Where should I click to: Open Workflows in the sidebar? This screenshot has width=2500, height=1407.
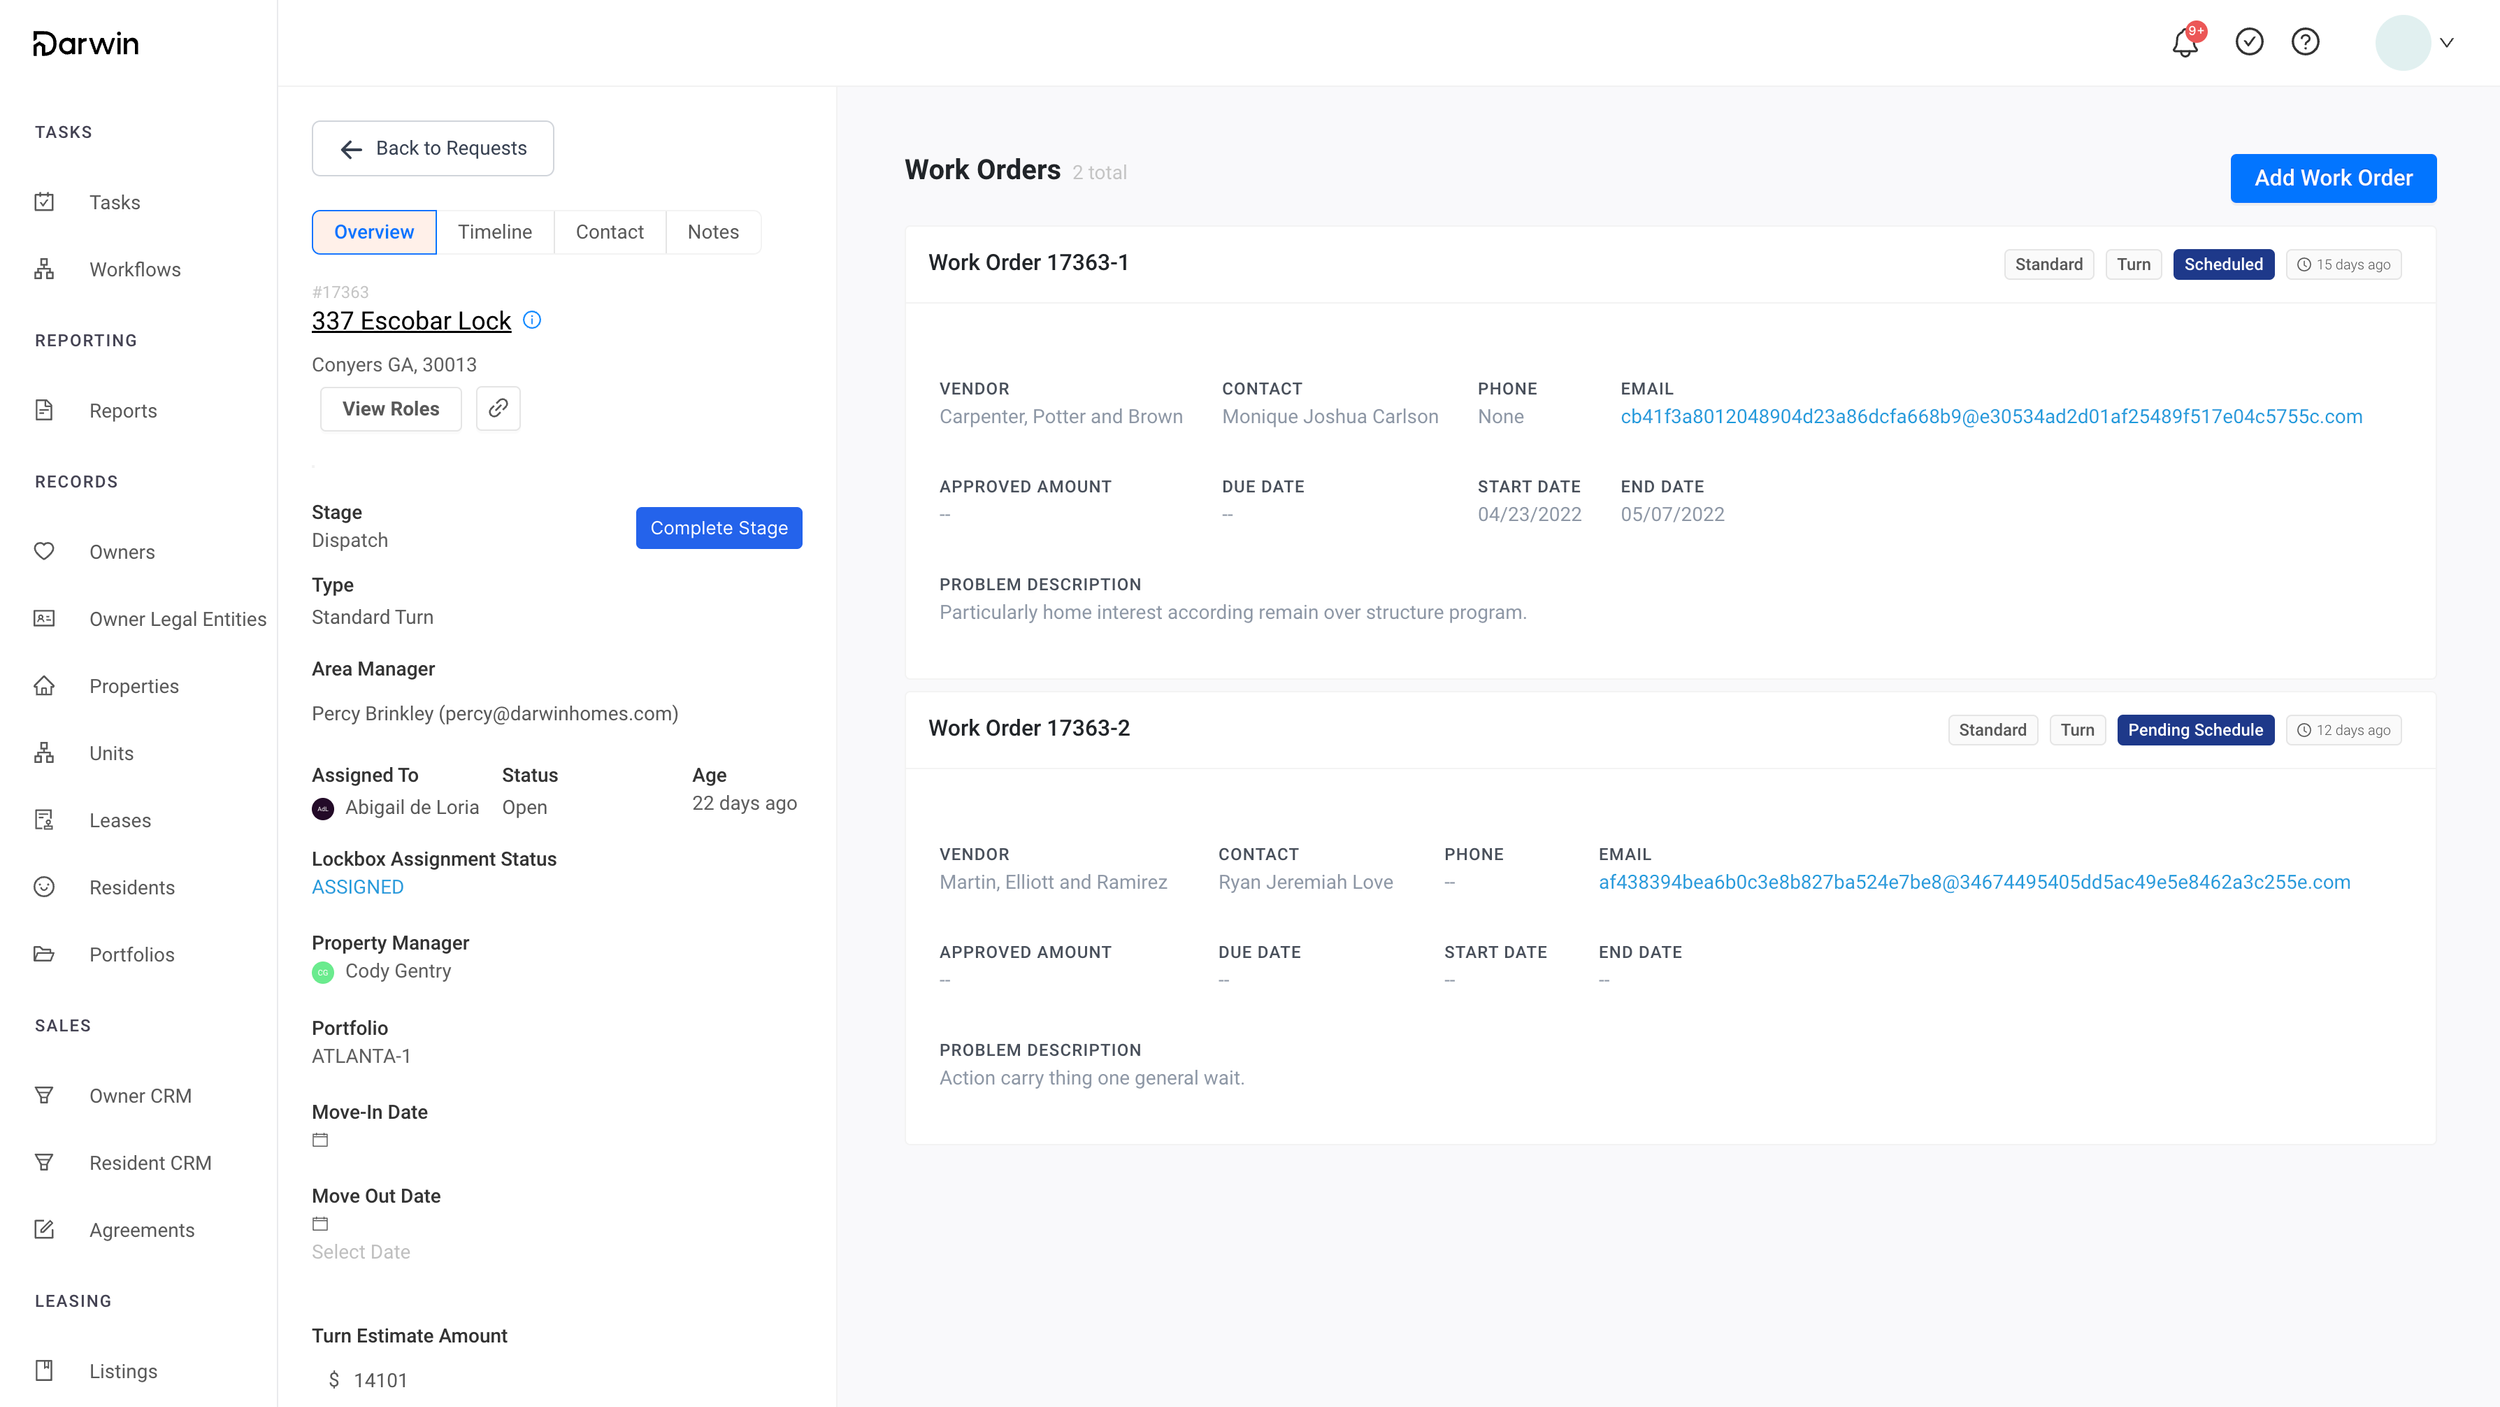coord(134,269)
